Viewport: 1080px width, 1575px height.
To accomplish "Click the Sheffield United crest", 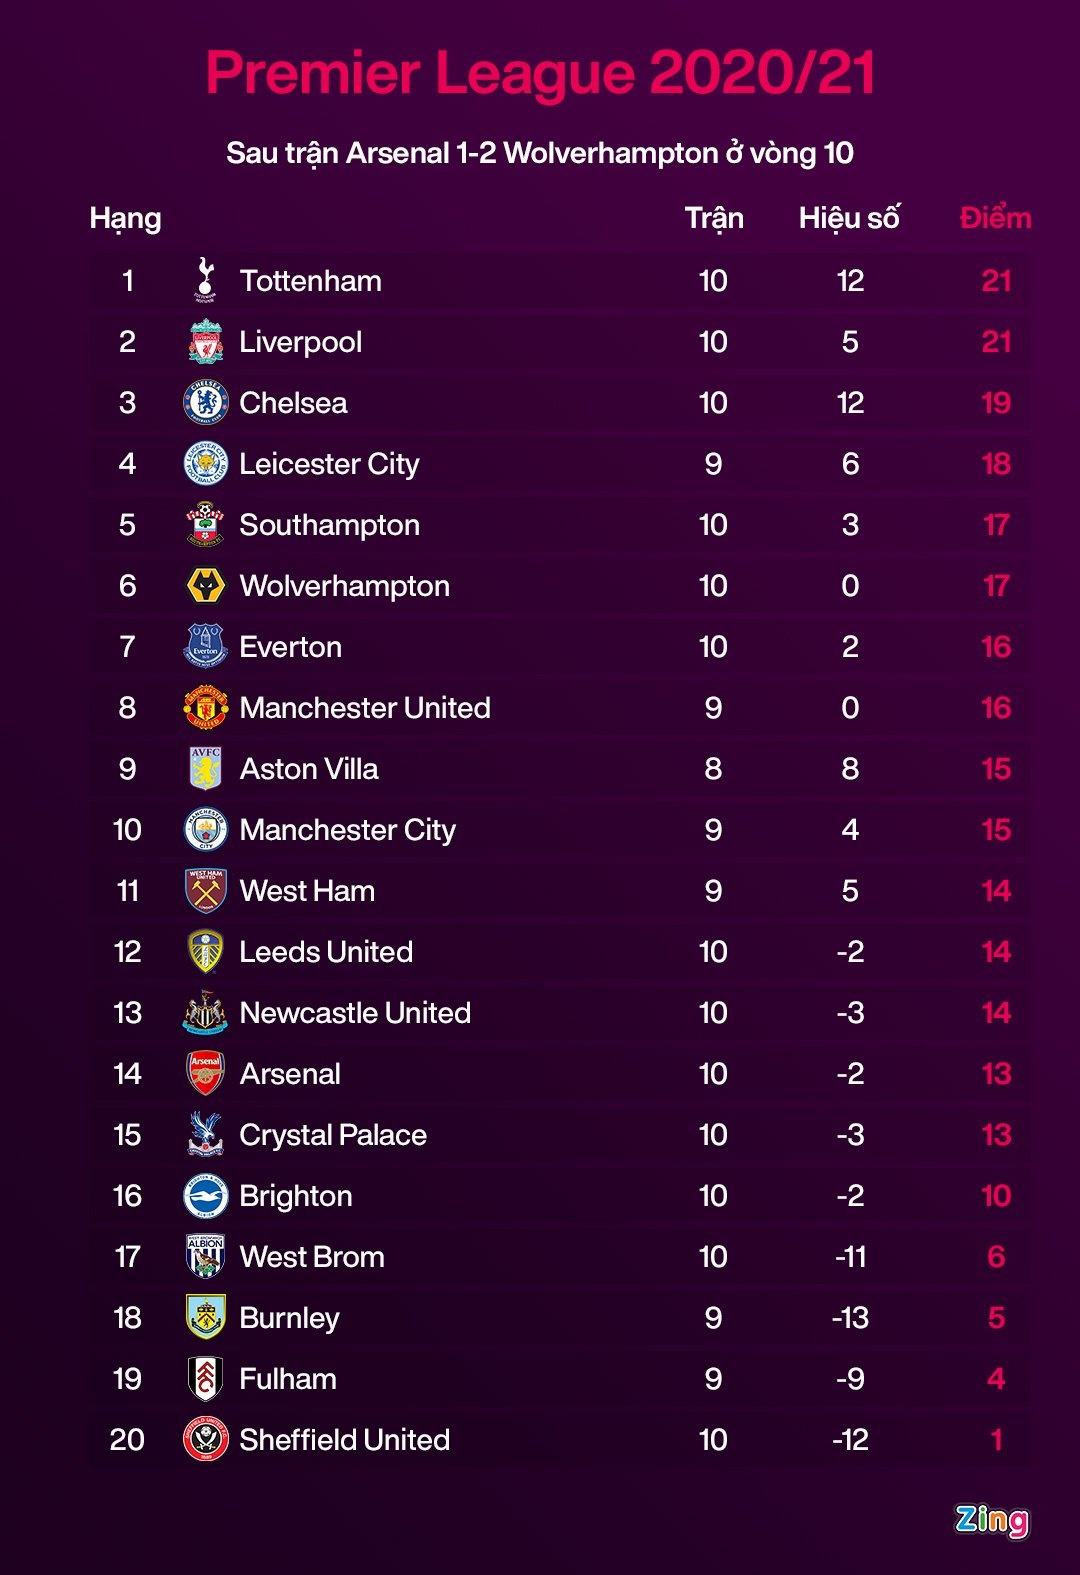I will (x=206, y=1440).
